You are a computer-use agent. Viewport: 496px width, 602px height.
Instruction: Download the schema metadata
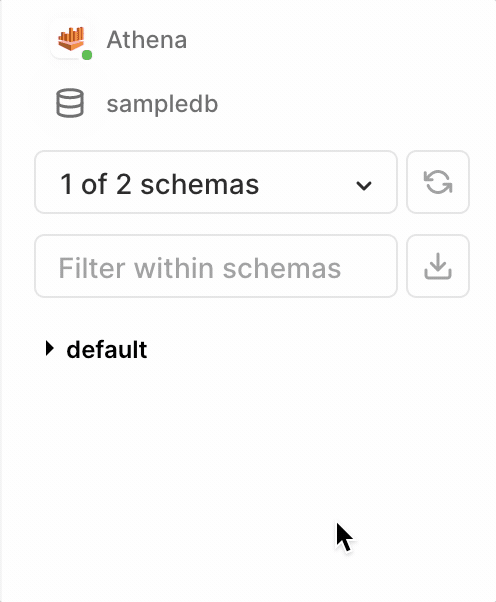coord(438,266)
